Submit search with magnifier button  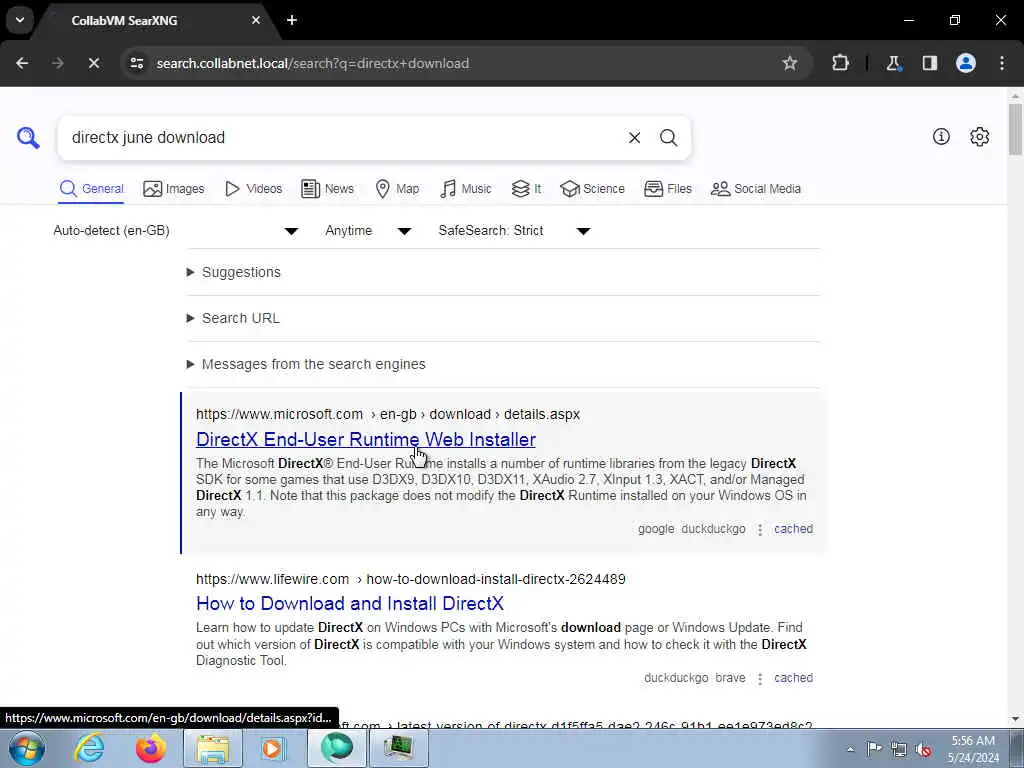point(668,138)
